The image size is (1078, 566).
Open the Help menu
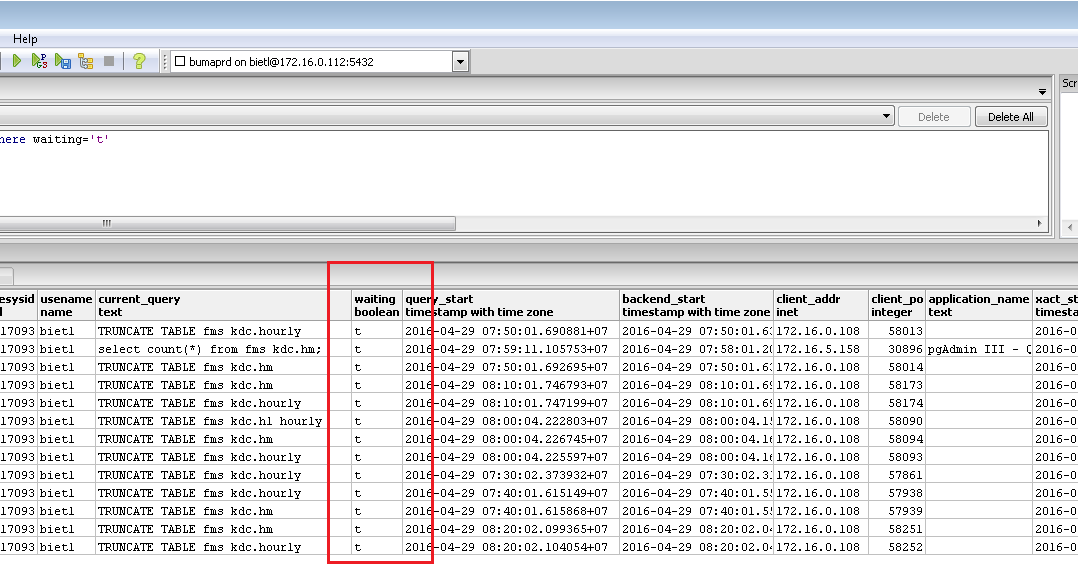pyautogui.click(x=25, y=39)
